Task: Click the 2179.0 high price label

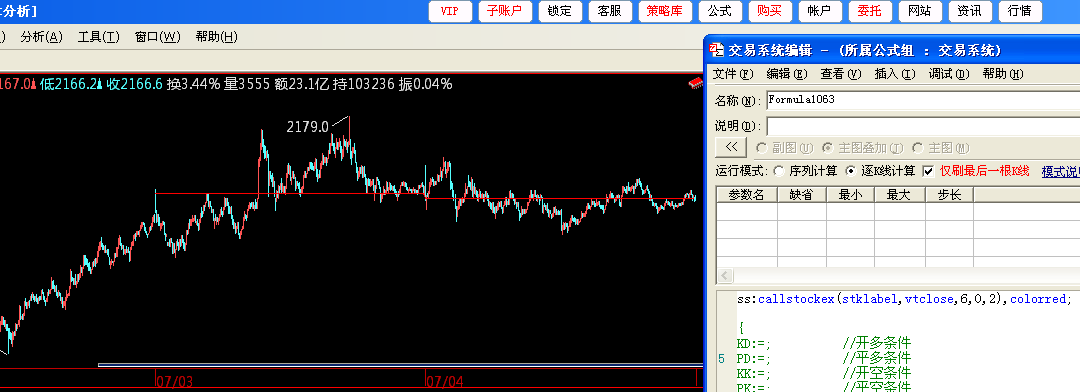Action: pyautogui.click(x=307, y=127)
